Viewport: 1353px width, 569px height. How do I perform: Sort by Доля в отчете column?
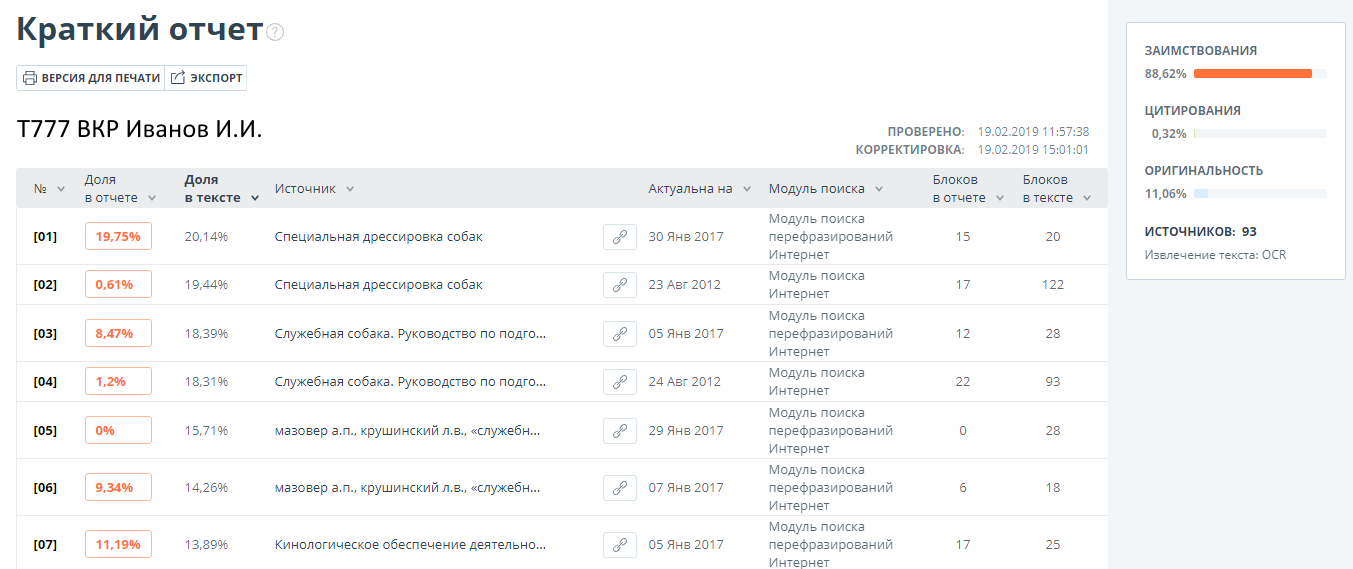[118, 189]
